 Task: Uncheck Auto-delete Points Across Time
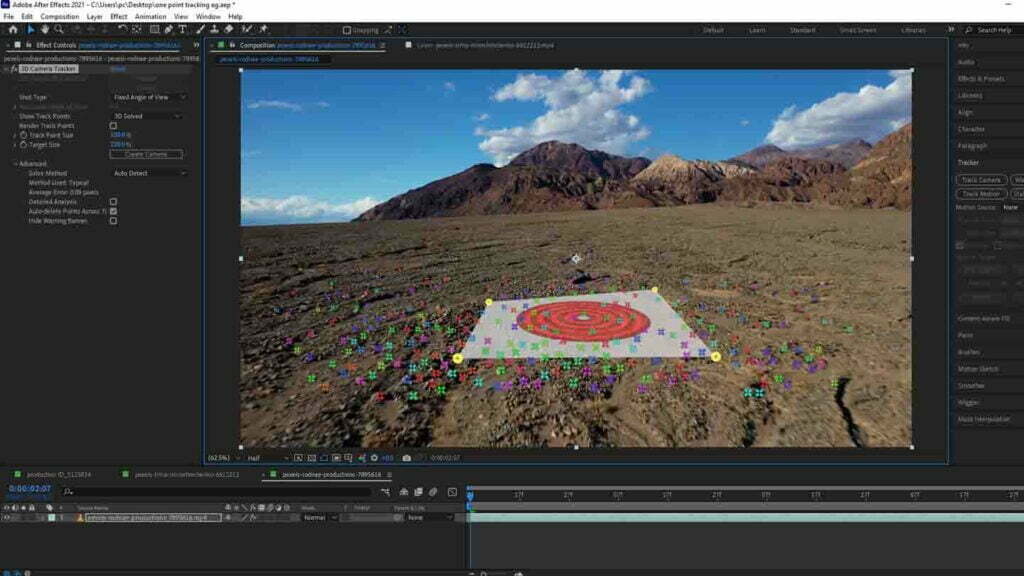(x=113, y=211)
